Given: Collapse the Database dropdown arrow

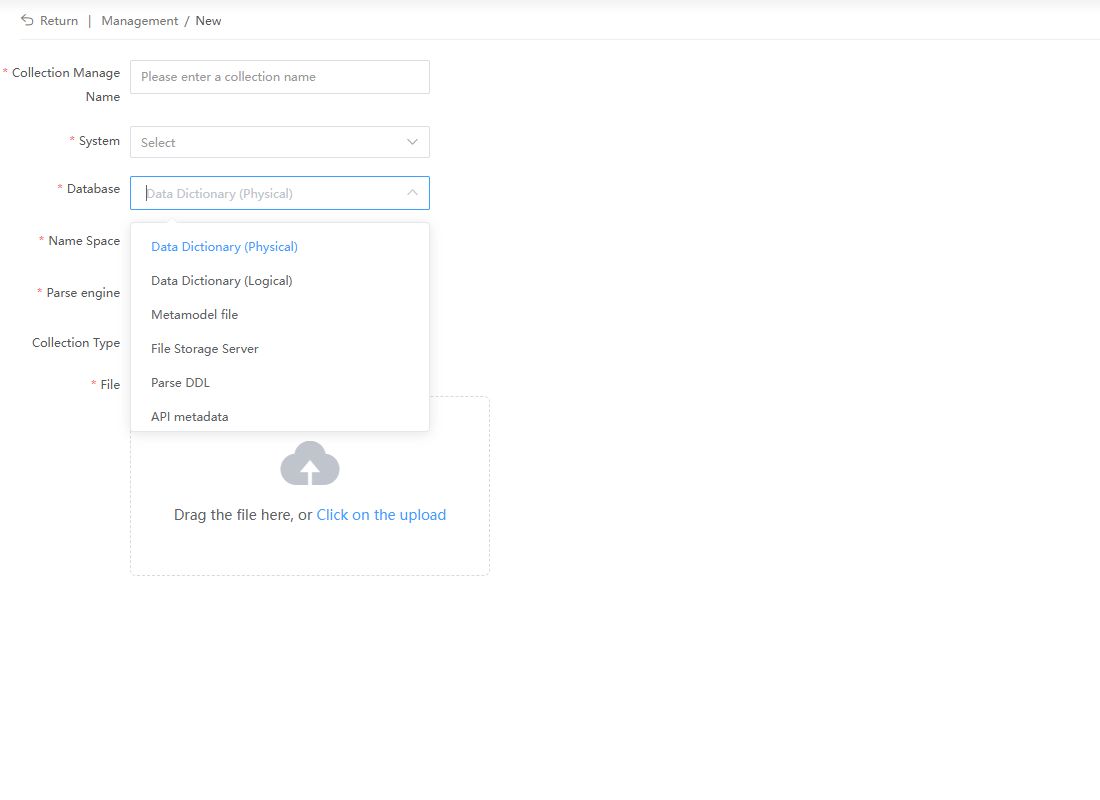Looking at the screenshot, I should tap(412, 193).
